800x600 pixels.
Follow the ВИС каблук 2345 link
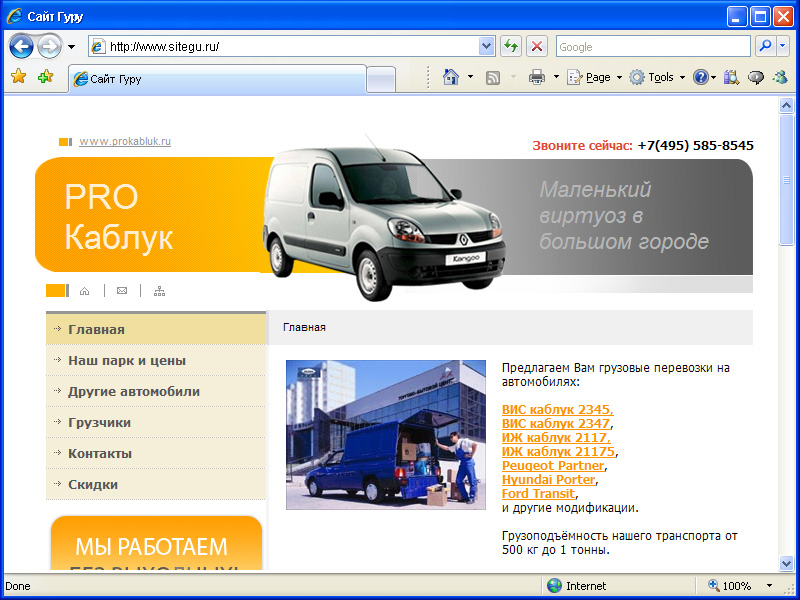click(x=558, y=410)
